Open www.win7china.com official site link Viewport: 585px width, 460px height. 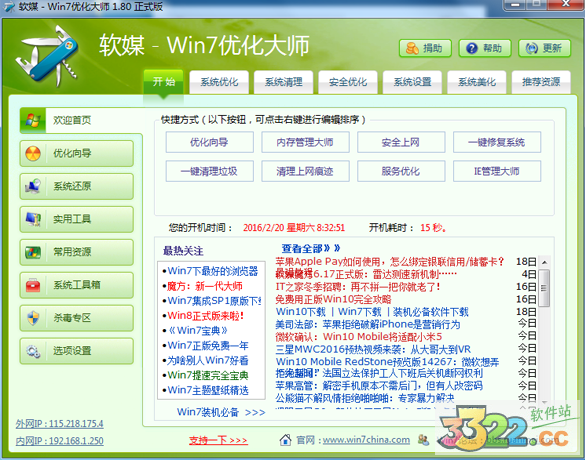click(x=366, y=440)
